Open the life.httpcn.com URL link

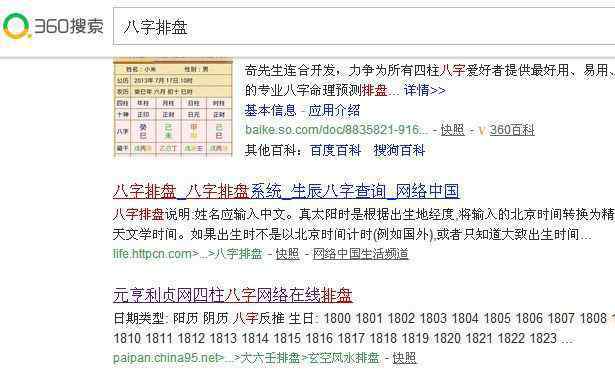click(x=187, y=254)
